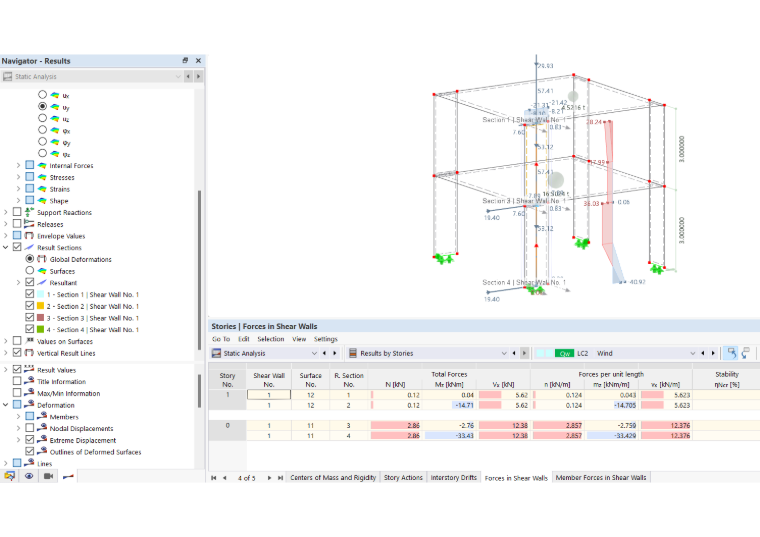
Task: Click the highlighted table selection sync icon
Action: point(730,353)
